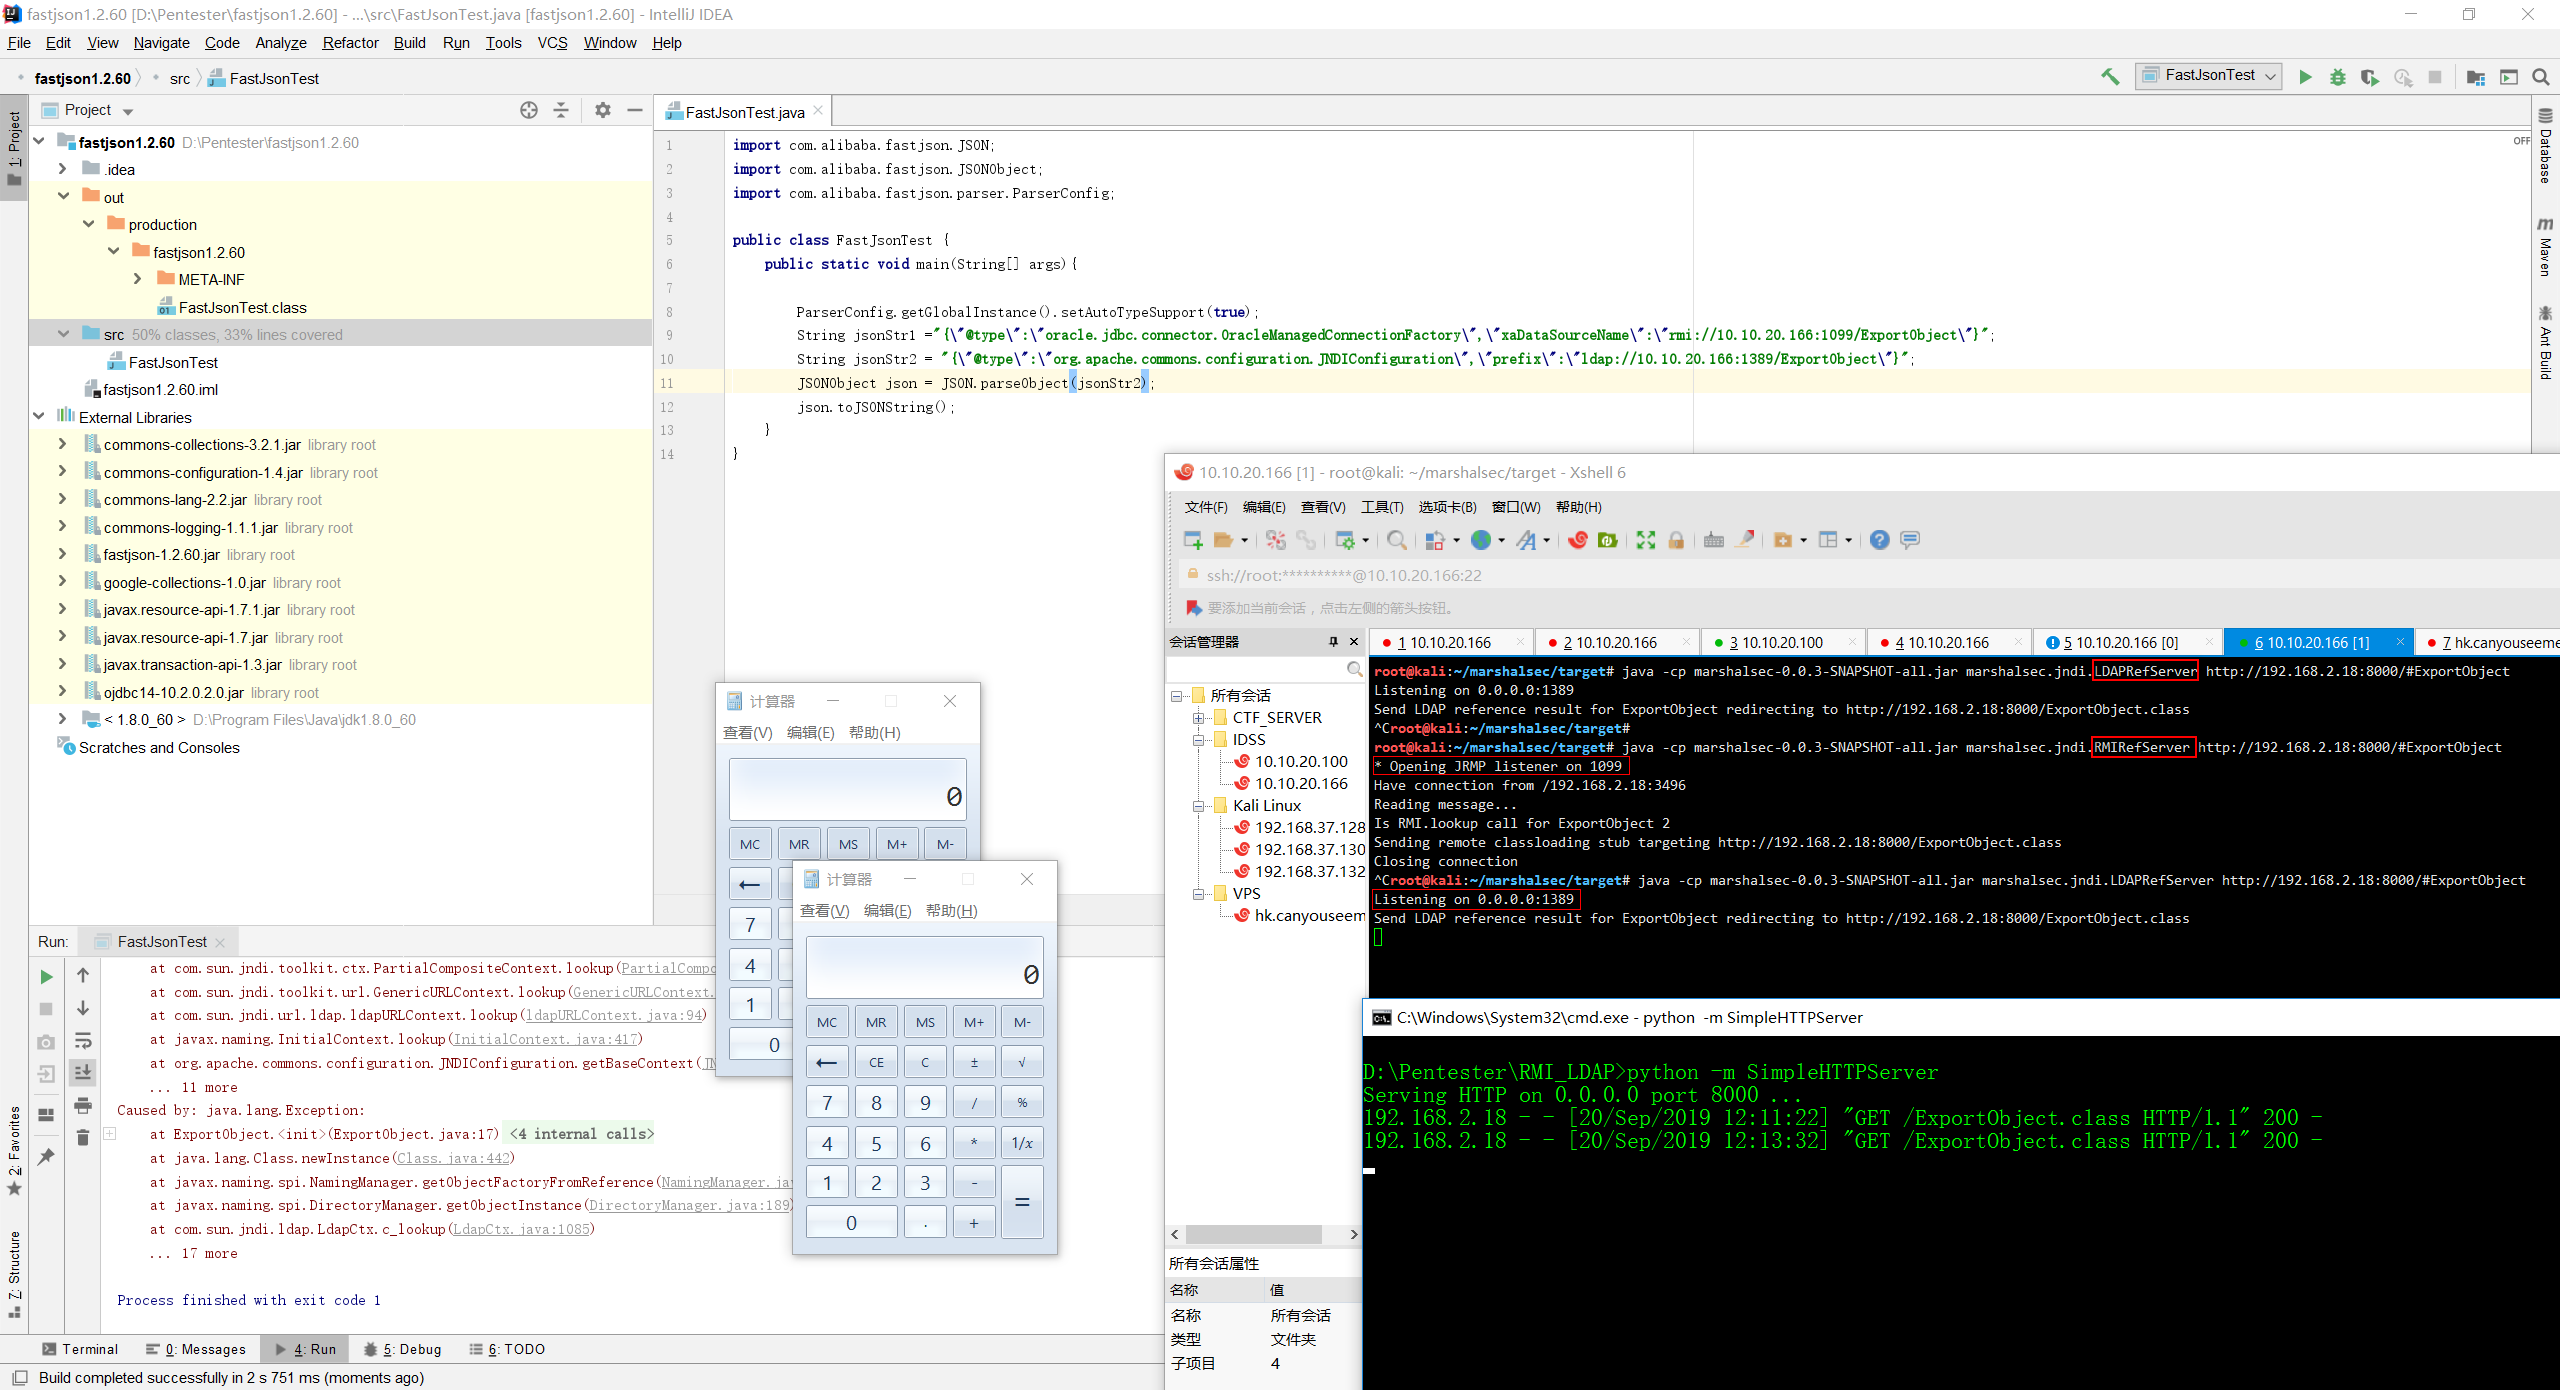Click the locate-target icon in Project panel
2560x1390 pixels.
pyautogui.click(x=529, y=110)
